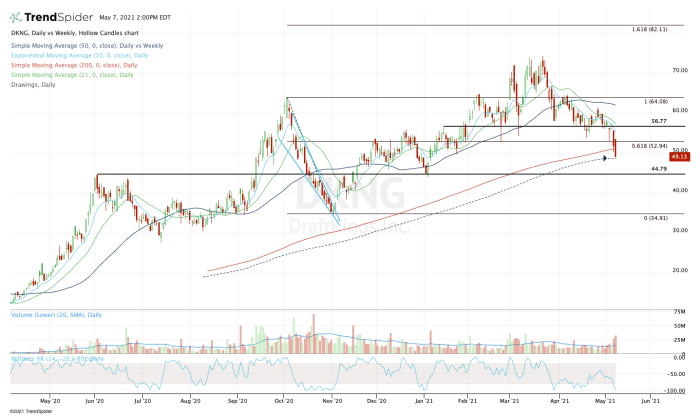Select the Simple Moving Average (50) legend entry
This screenshot has height=416, width=700.
pos(87,46)
